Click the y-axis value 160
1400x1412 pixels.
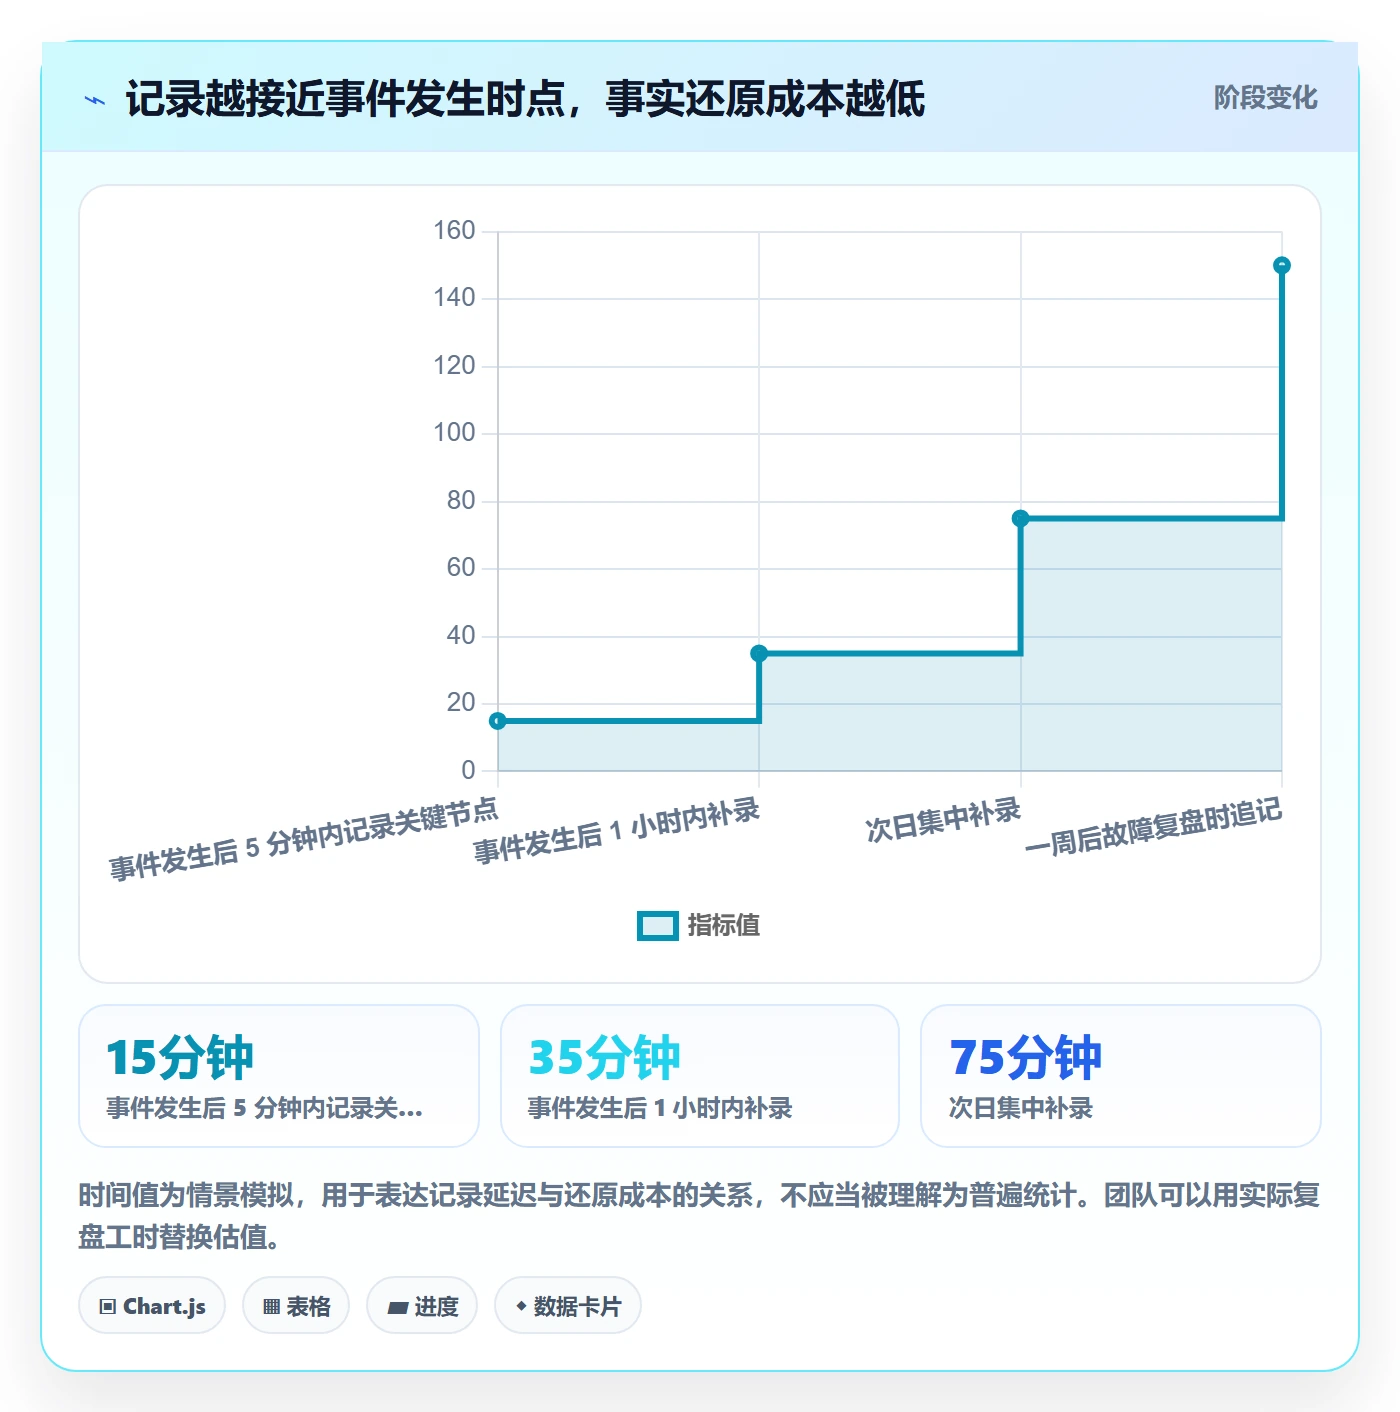pyautogui.click(x=454, y=231)
